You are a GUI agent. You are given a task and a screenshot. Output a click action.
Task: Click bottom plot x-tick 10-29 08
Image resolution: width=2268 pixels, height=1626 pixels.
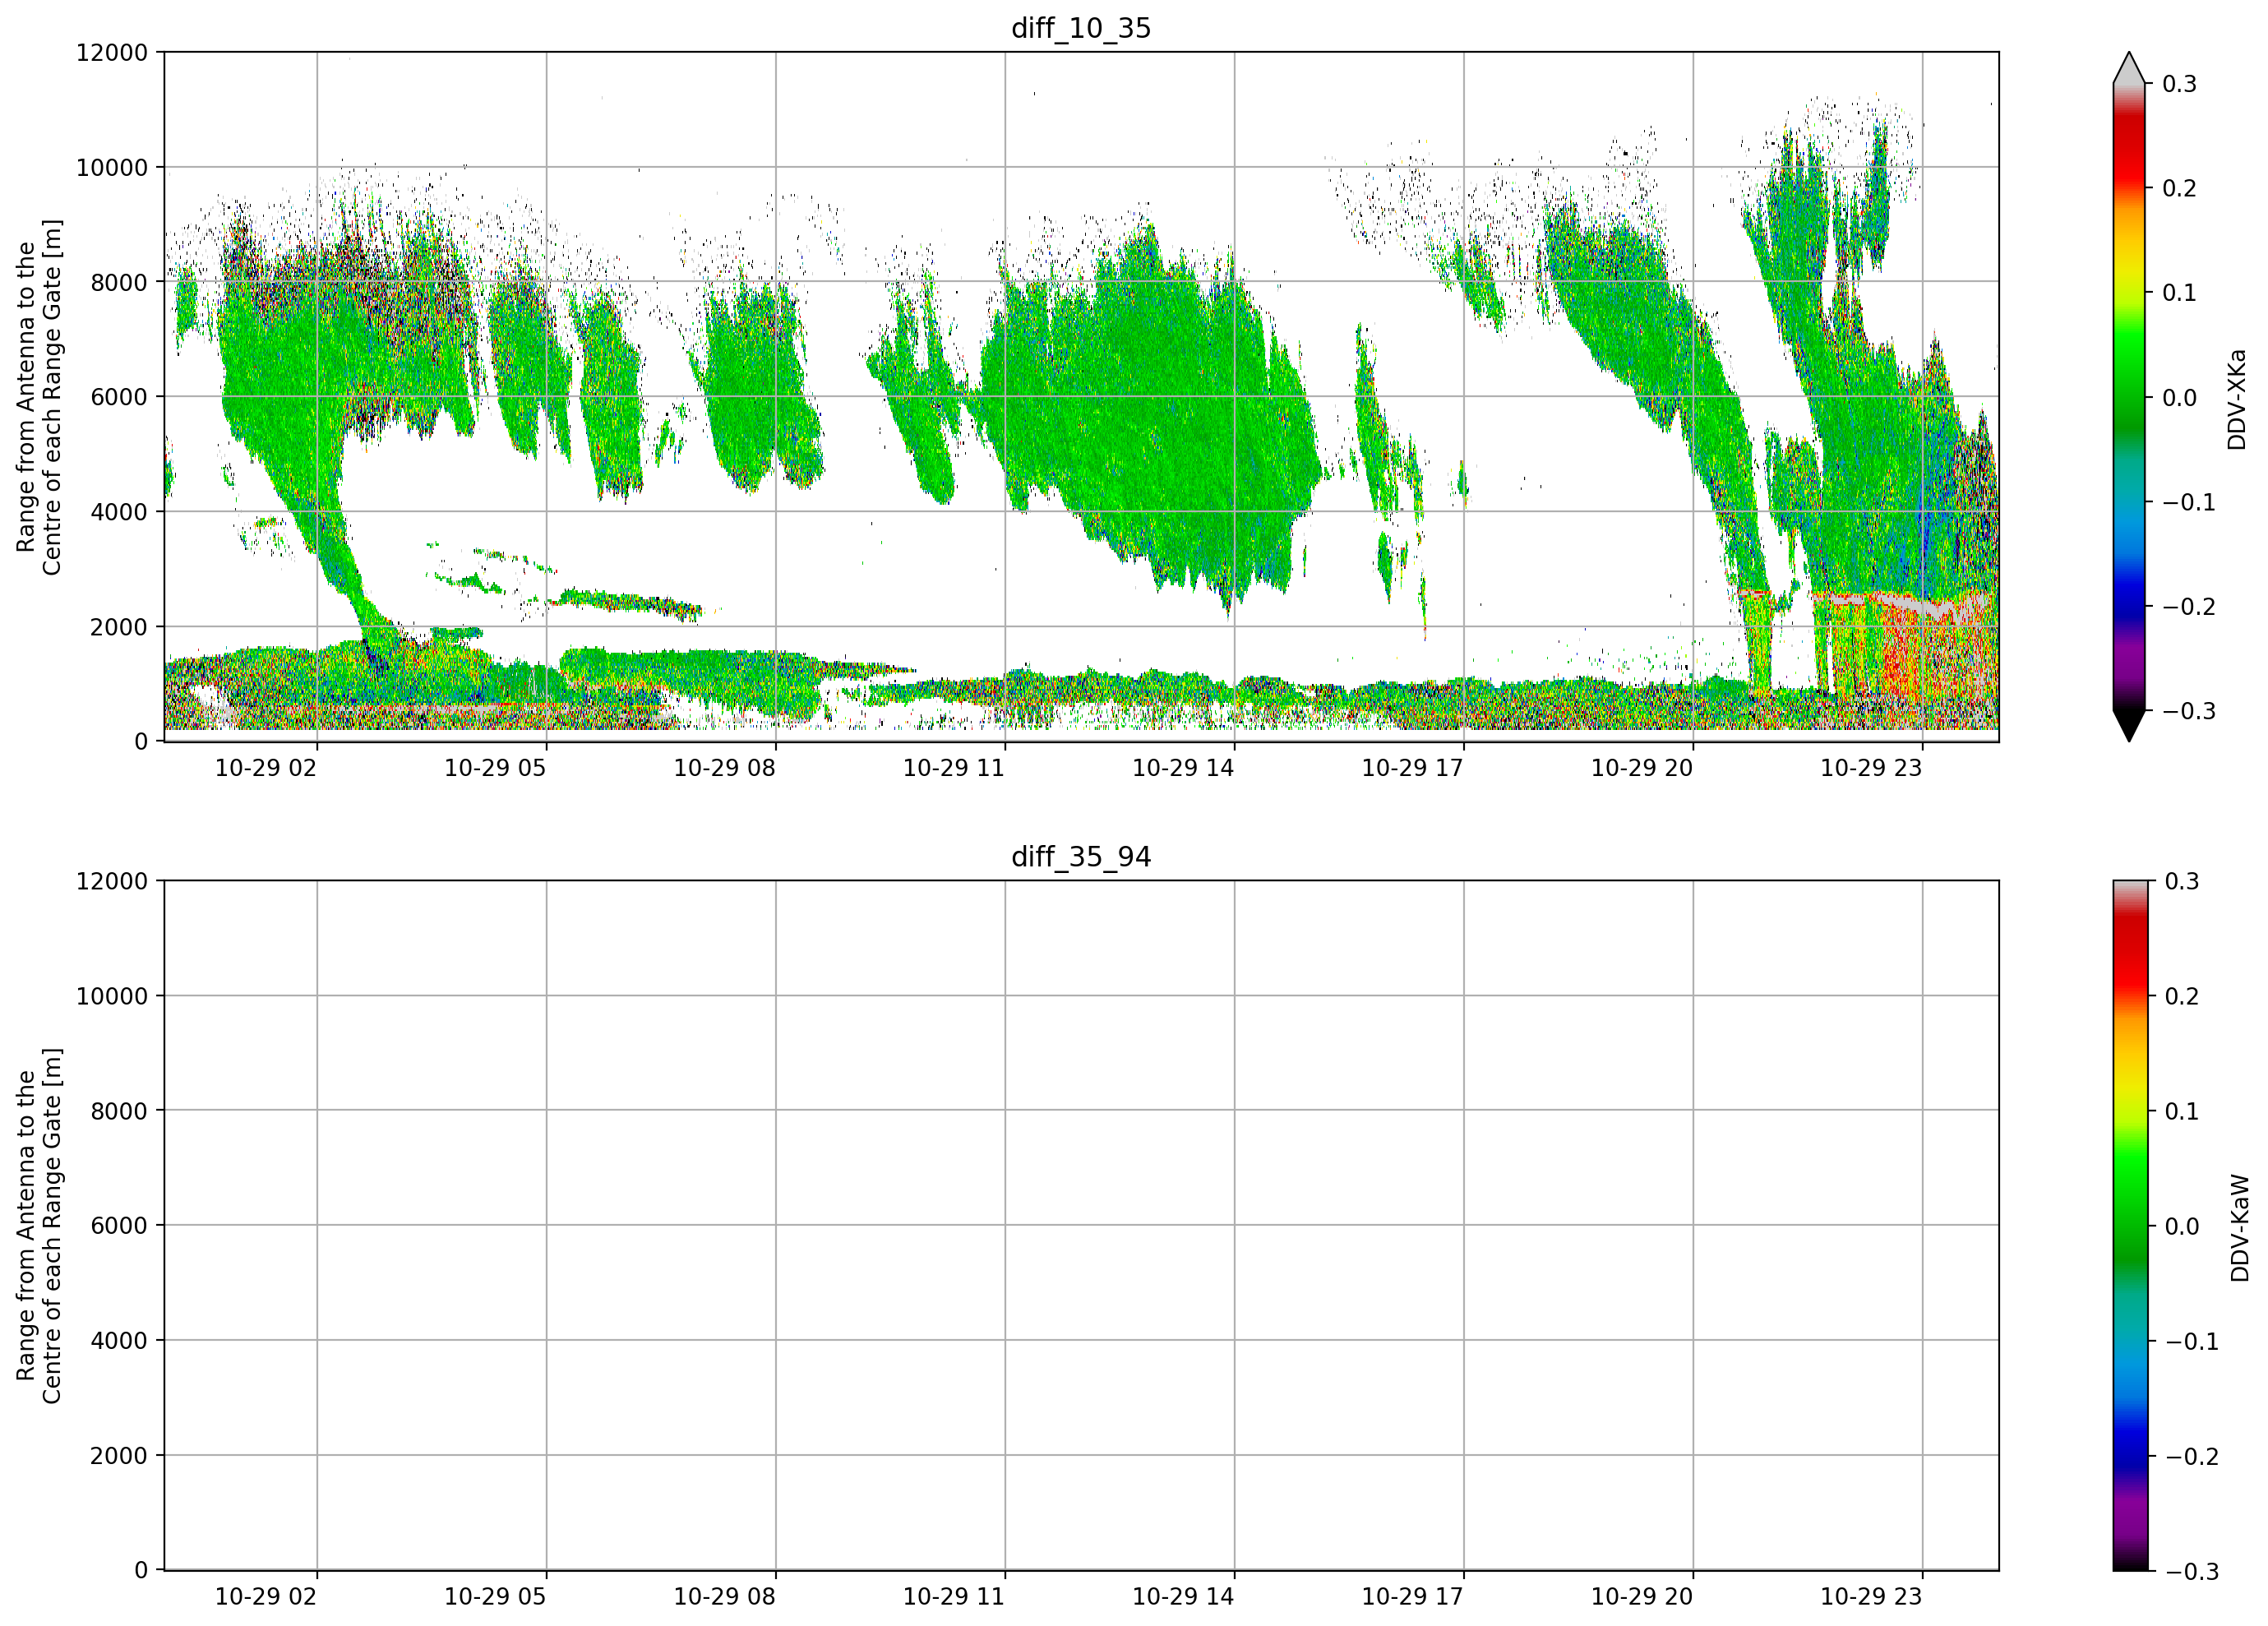[724, 1596]
